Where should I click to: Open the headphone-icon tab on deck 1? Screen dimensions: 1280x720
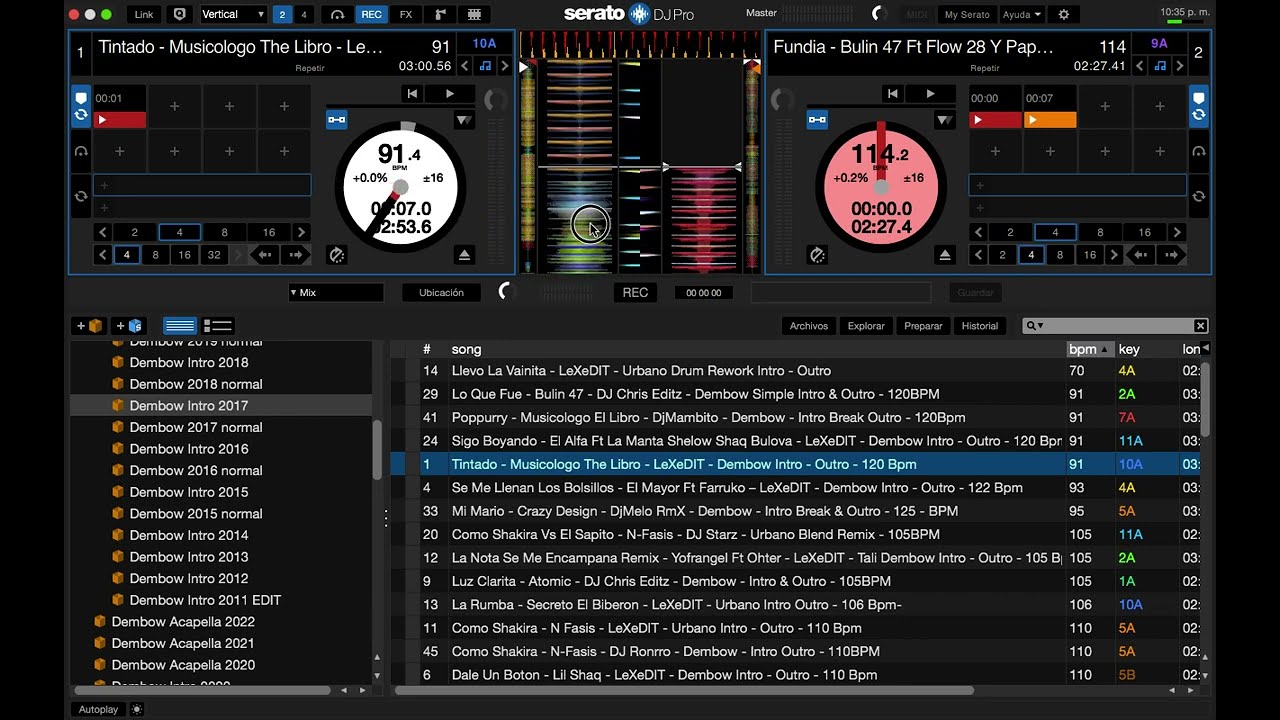coord(81,152)
